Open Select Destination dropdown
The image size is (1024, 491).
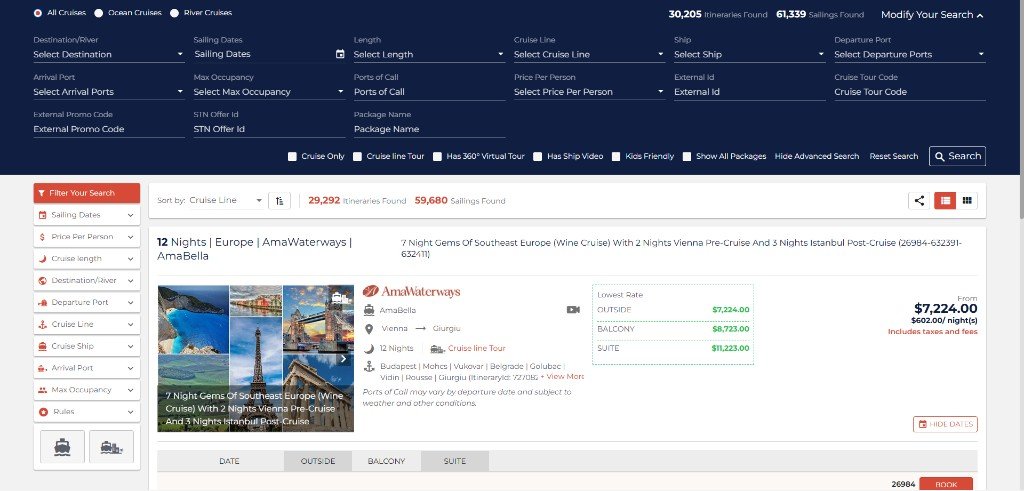tap(109, 54)
